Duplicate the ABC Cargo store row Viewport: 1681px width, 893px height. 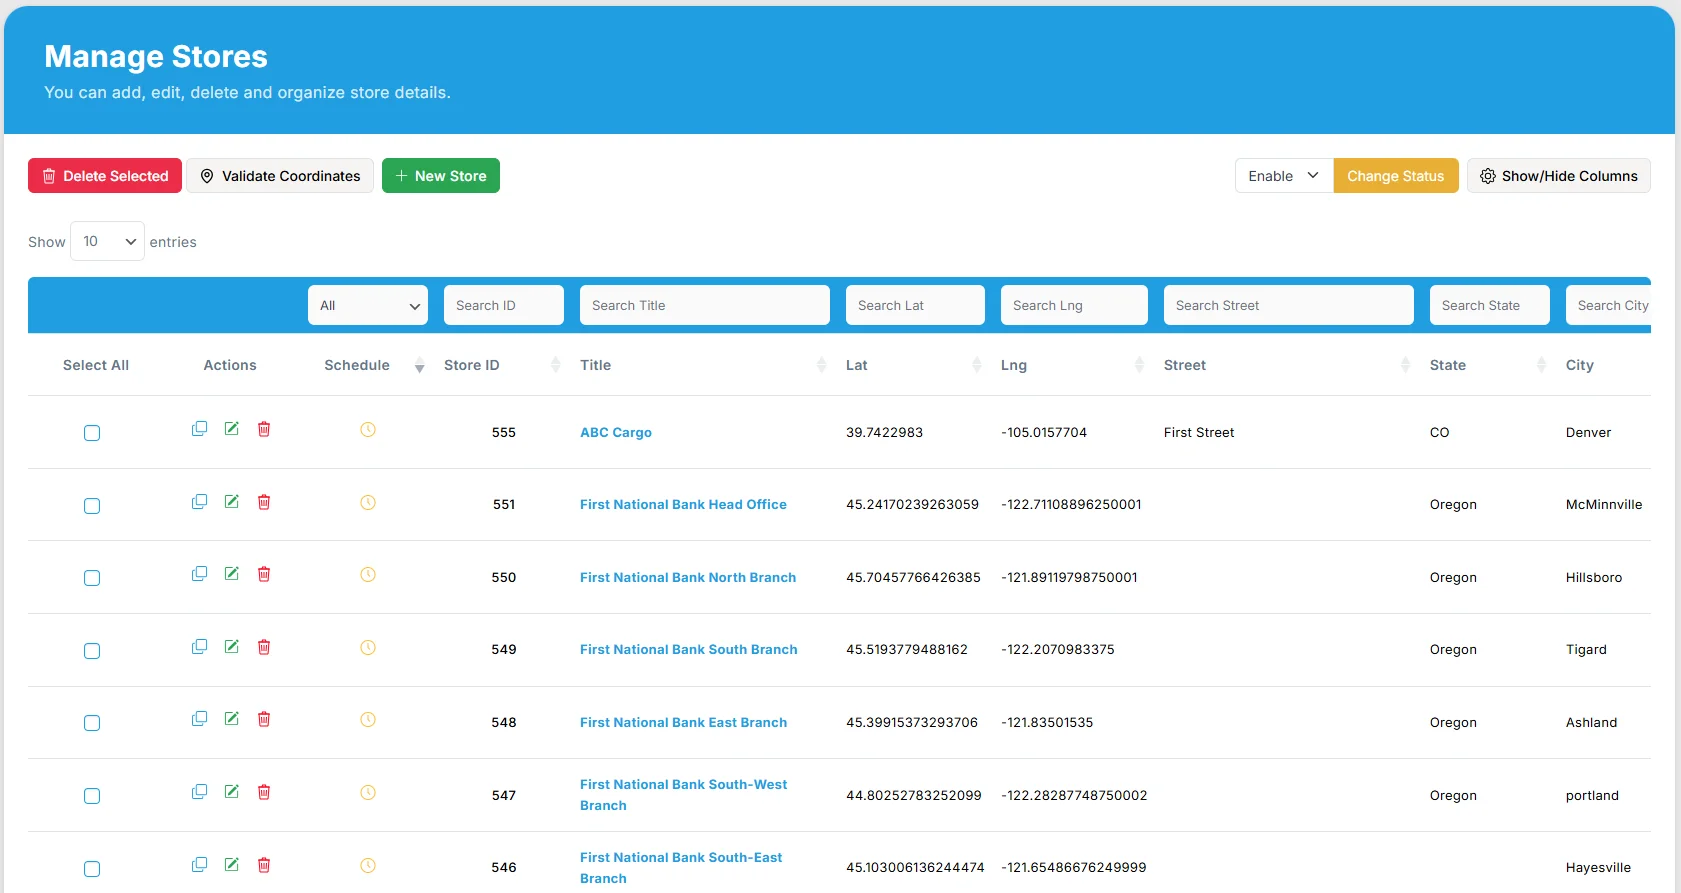tap(199, 429)
